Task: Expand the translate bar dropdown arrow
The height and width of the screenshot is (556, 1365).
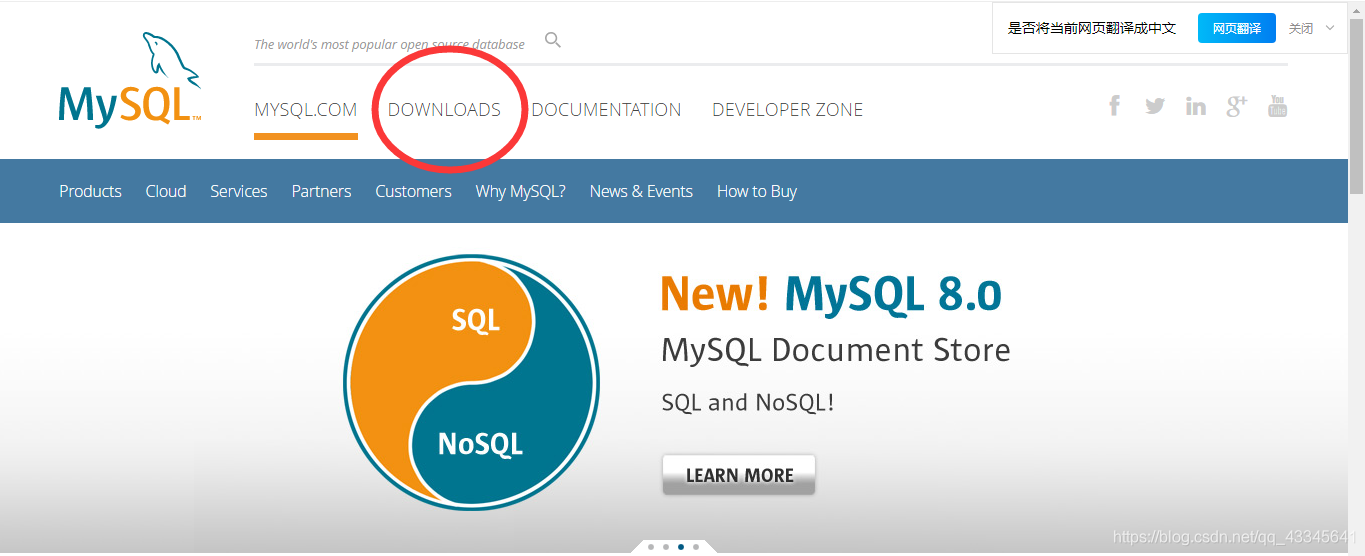Action: 1330,28
